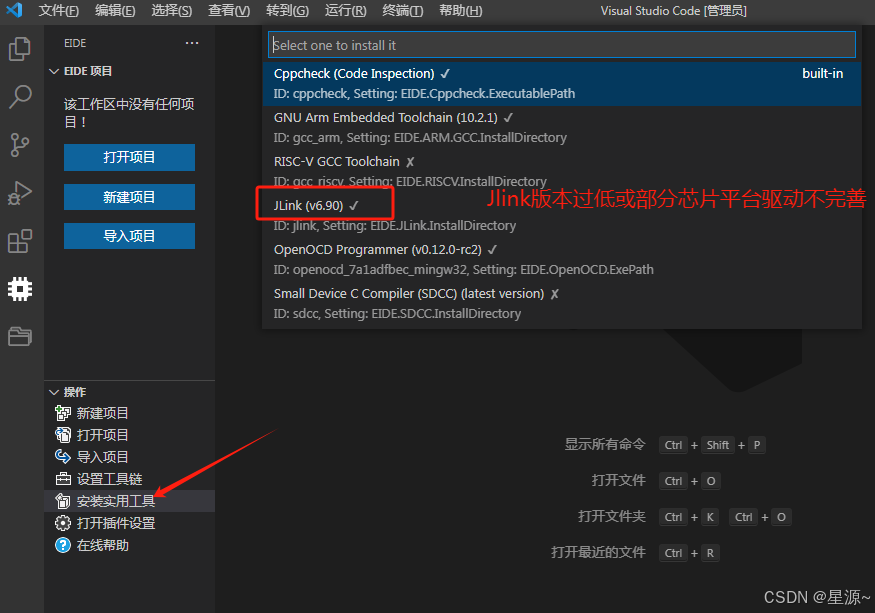The image size is (875, 613).
Task: Open the 运行(R) menu
Action: pyautogui.click(x=345, y=11)
